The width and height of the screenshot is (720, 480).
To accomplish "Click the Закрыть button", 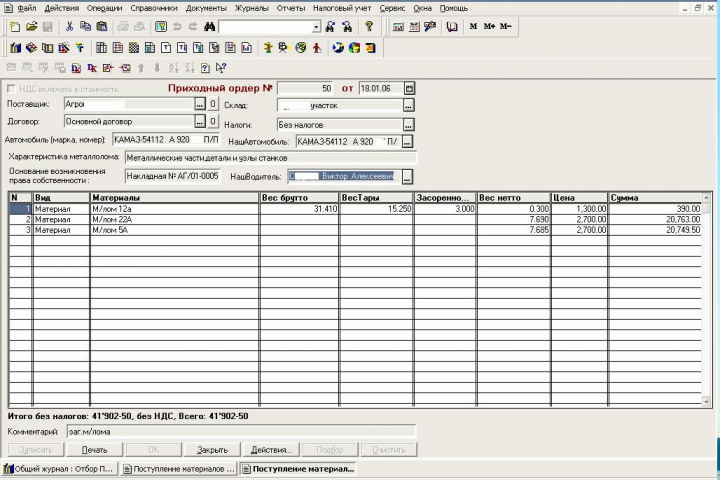I will click(212, 450).
